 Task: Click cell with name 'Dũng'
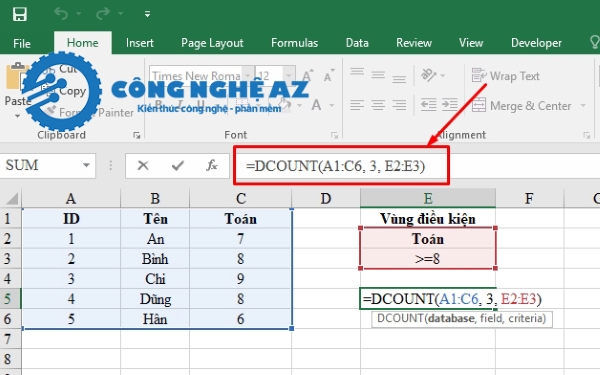(x=155, y=299)
